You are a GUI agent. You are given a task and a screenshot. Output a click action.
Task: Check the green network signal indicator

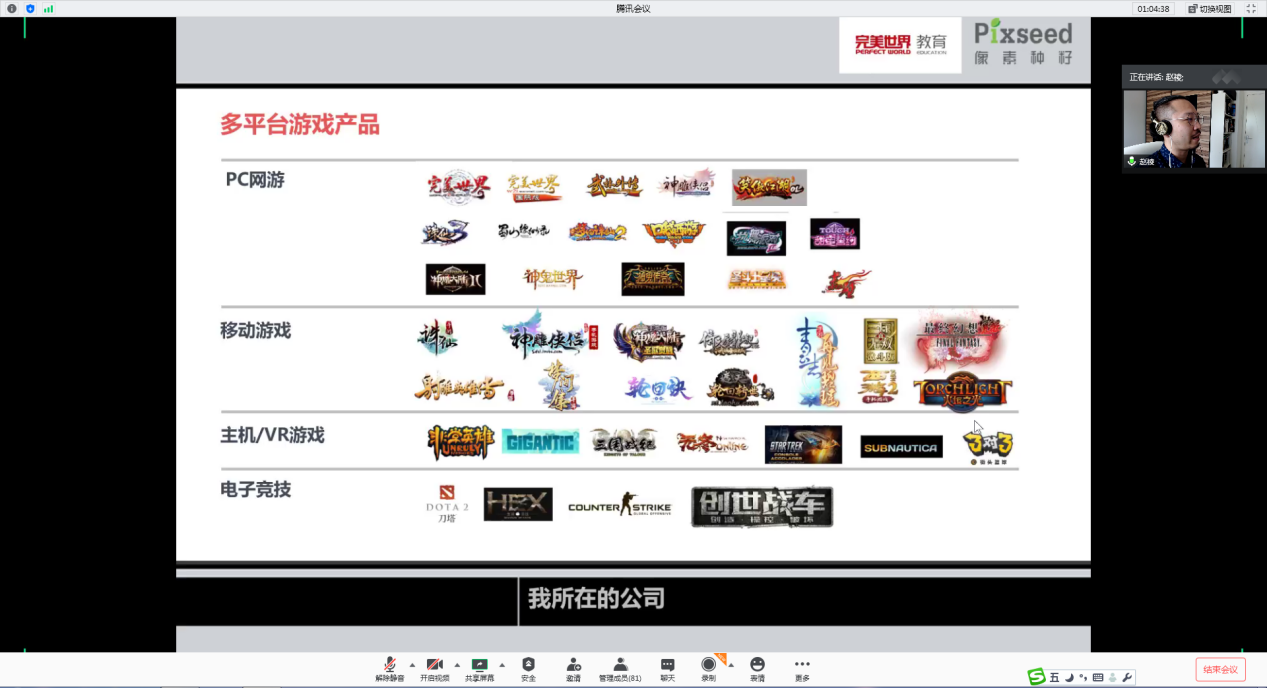pos(48,8)
